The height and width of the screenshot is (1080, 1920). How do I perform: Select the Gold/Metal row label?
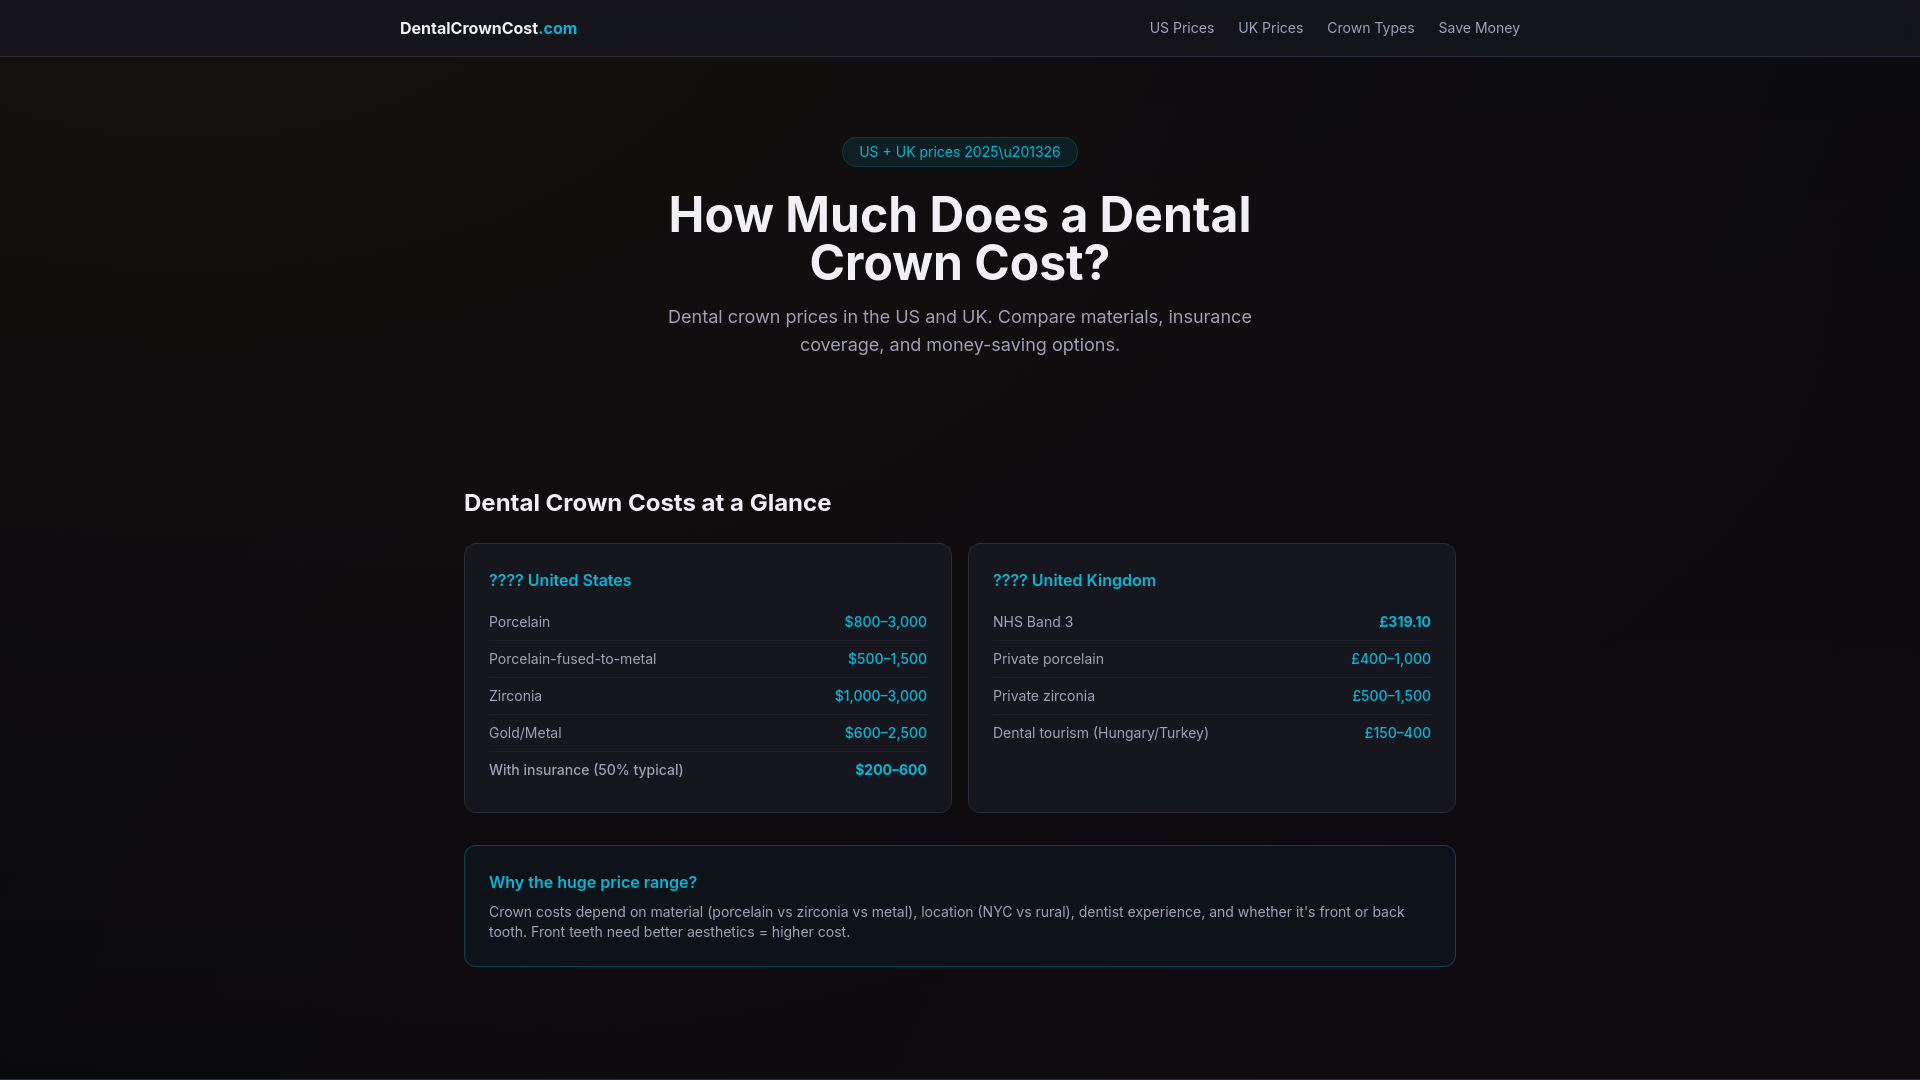pyautogui.click(x=525, y=733)
